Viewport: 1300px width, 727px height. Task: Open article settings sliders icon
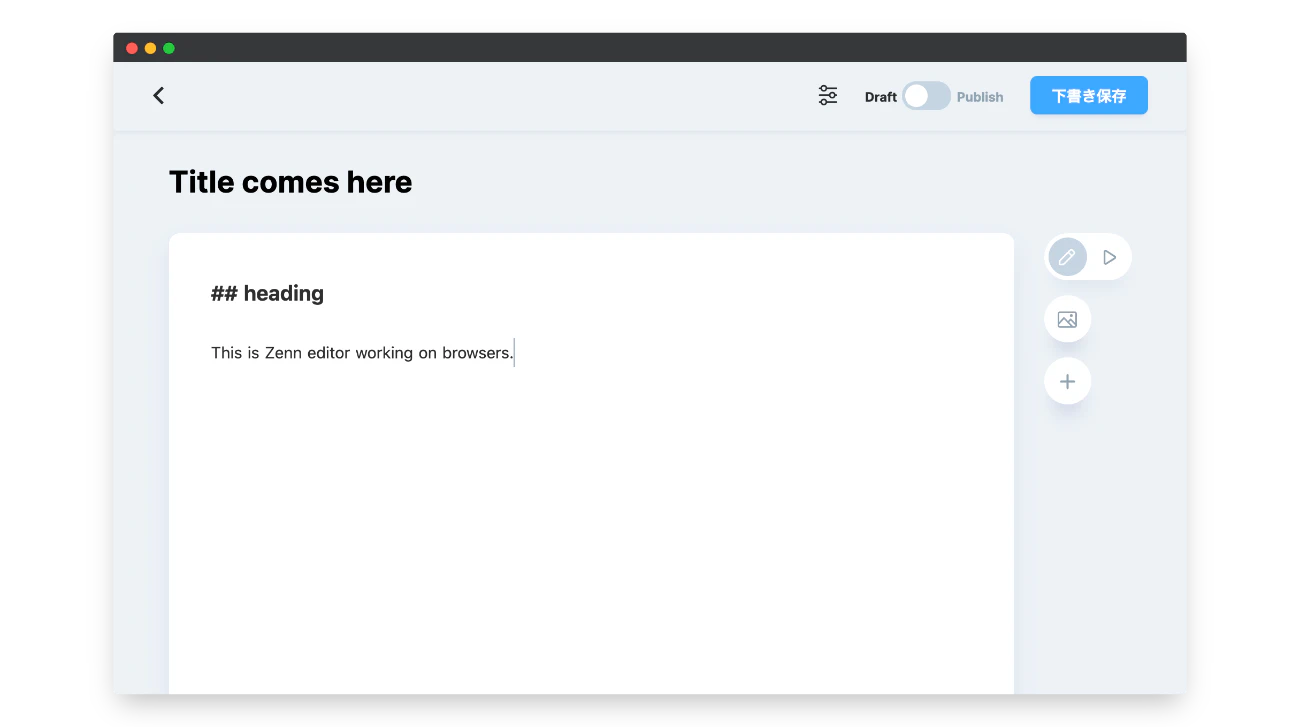(828, 96)
